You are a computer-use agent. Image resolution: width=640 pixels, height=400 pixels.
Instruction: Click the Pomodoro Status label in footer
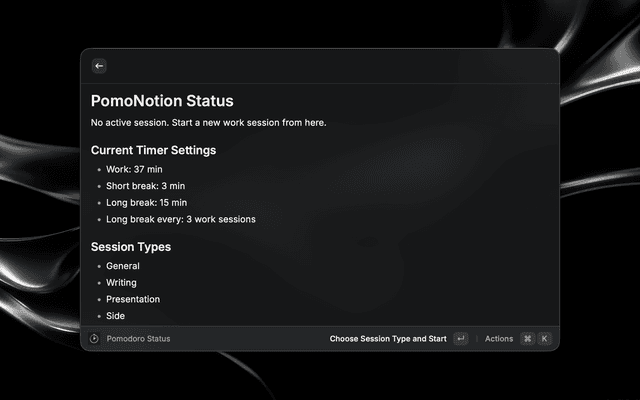[138, 339]
